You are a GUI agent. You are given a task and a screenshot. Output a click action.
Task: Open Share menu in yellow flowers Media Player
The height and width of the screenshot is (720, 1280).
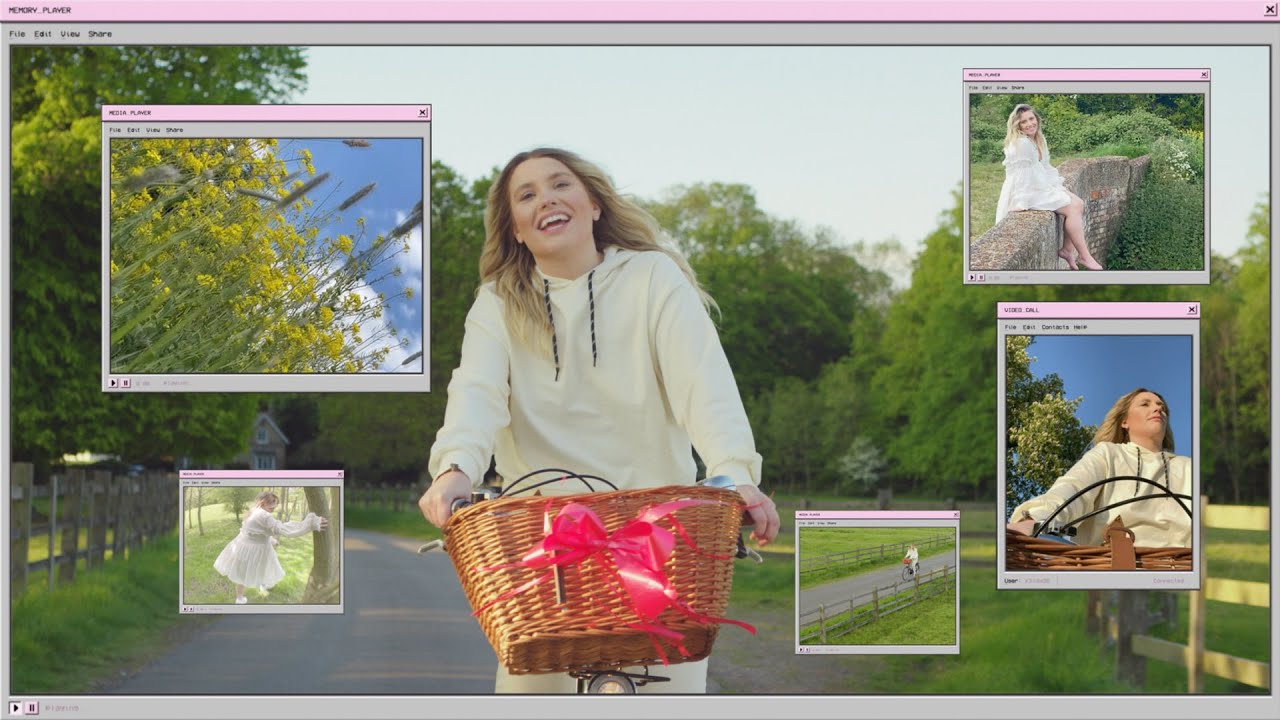(x=175, y=130)
